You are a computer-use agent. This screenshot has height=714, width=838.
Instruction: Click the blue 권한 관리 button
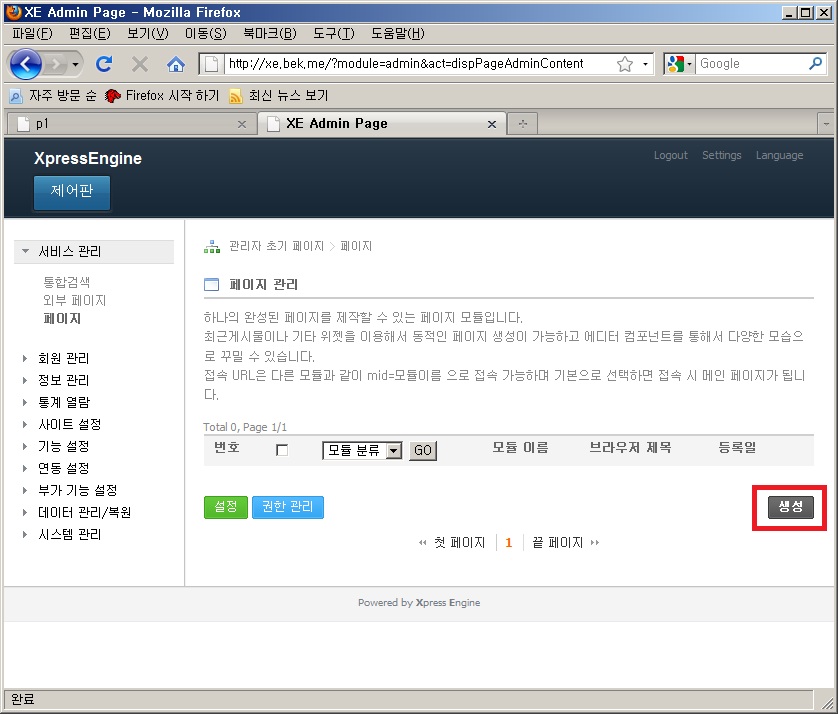[x=288, y=507]
